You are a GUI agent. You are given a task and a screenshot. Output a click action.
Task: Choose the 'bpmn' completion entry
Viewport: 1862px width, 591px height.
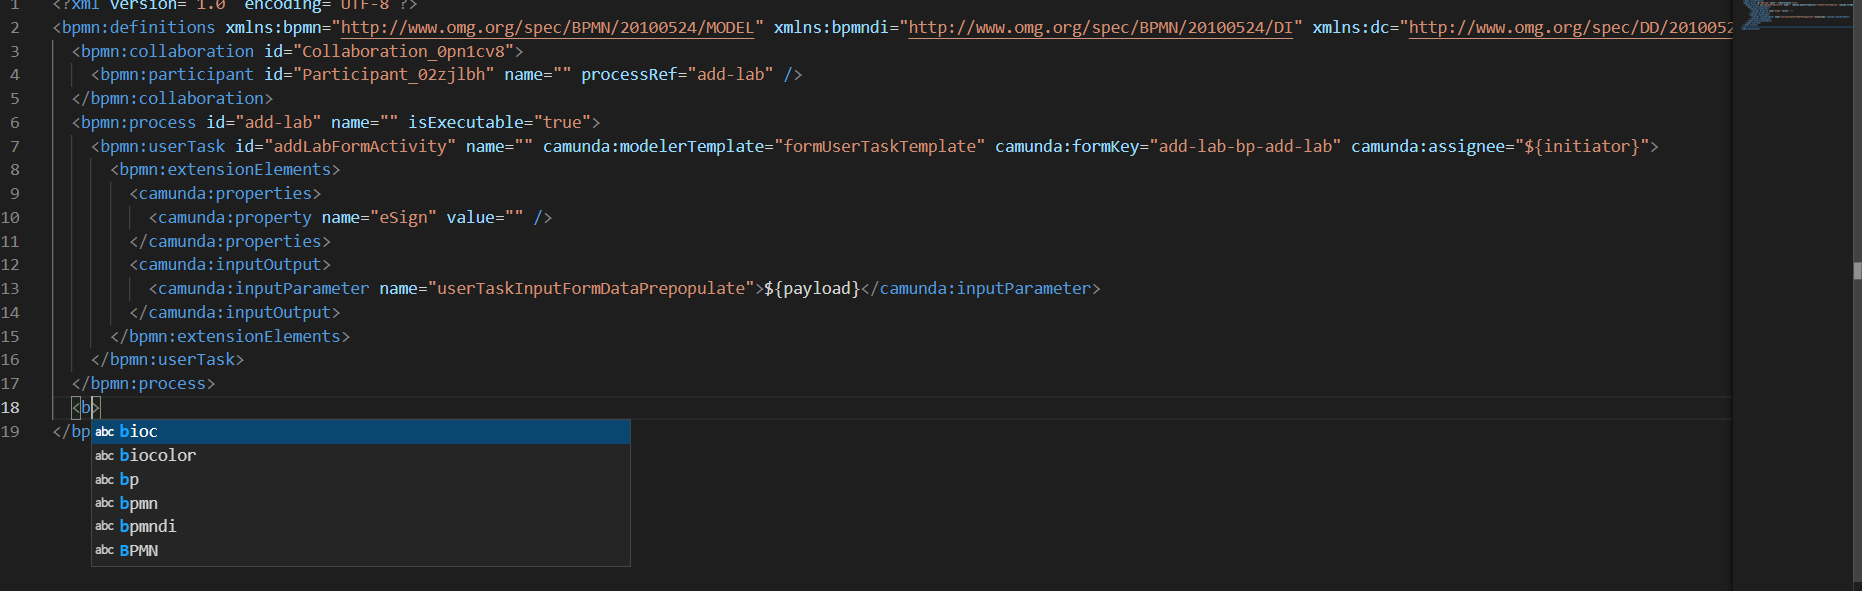click(x=361, y=503)
